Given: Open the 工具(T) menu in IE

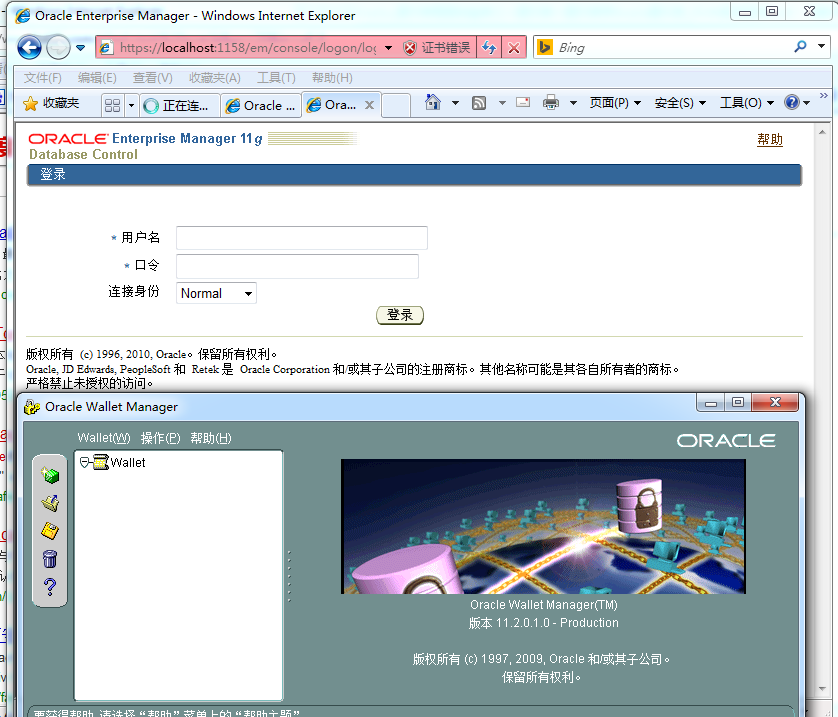Looking at the screenshot, I should (276, 78).
